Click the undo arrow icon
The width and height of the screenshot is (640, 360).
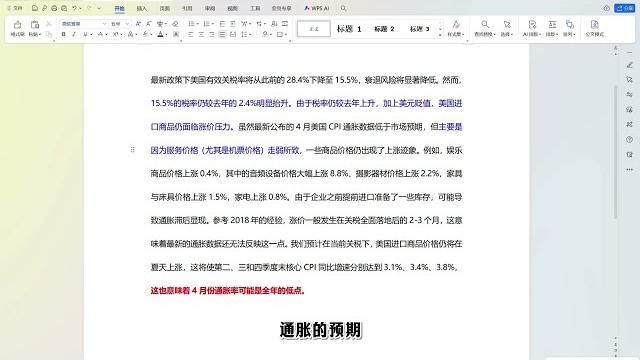74,8
